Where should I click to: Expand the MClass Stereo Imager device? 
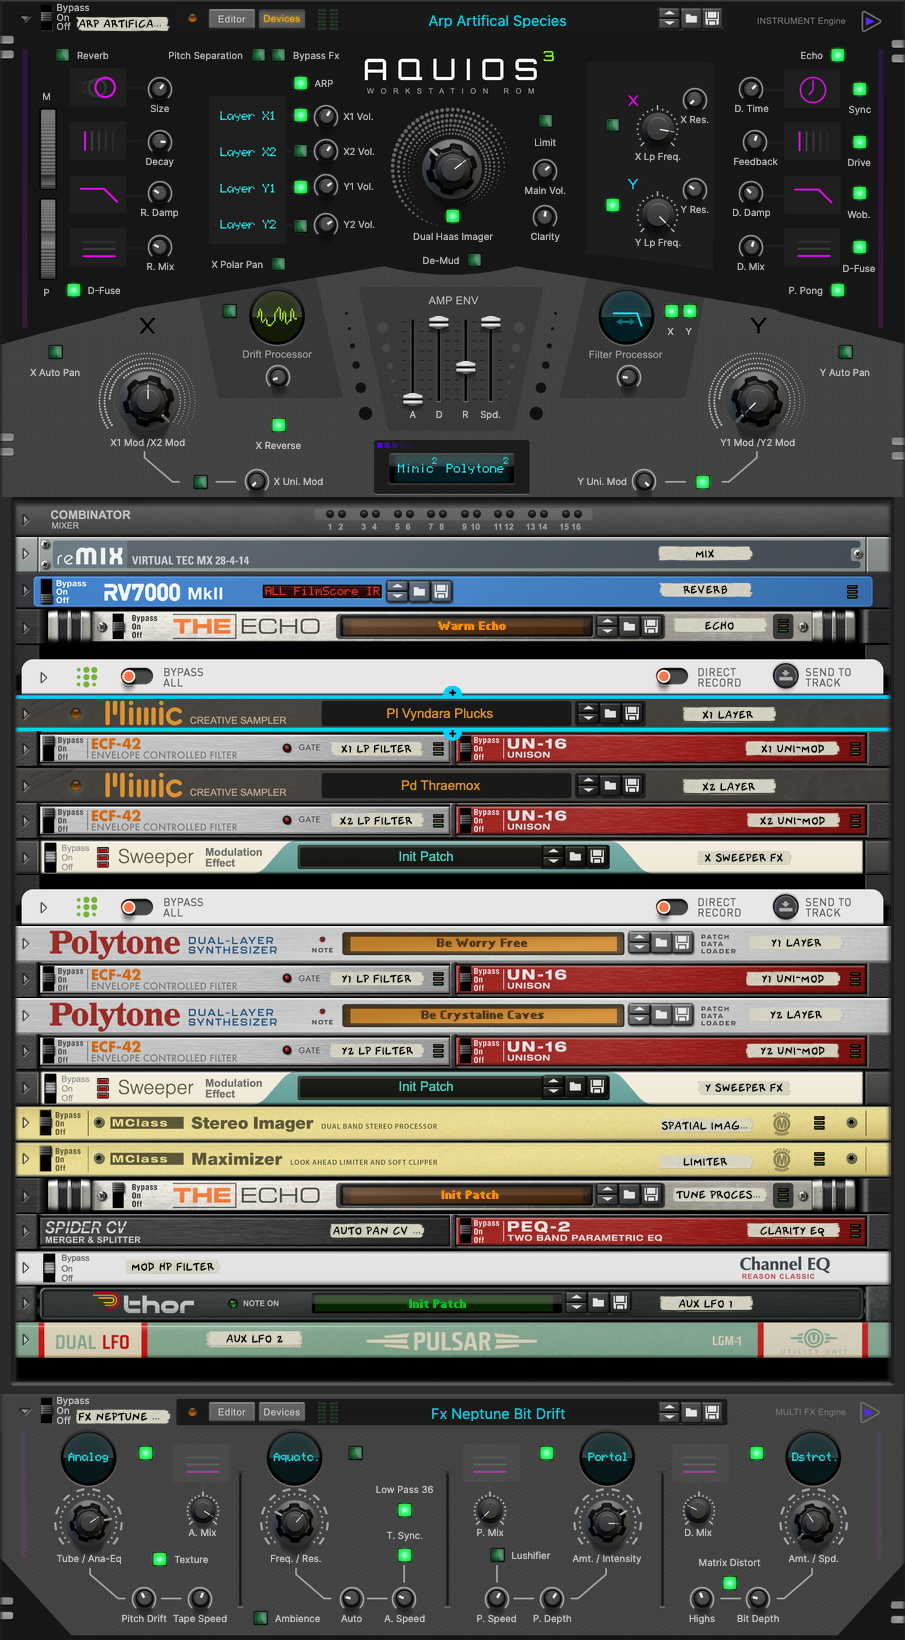point(26,1123)
